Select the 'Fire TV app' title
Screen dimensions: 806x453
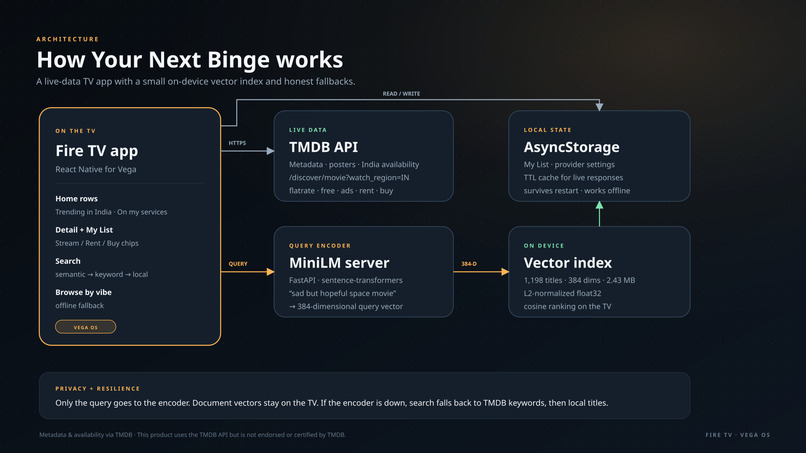[x=97, y=151]
